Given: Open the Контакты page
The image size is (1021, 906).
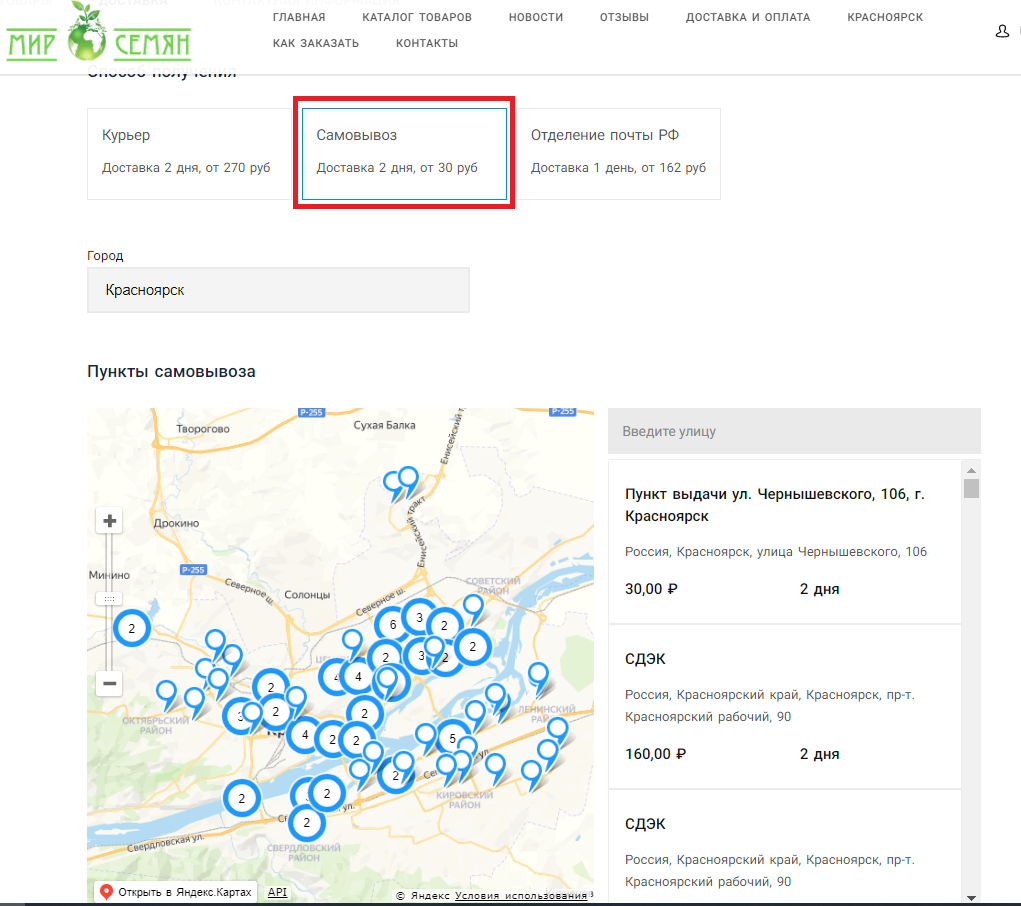Looking at the screenshot, I should pyautogui.click(x=427, y=43).
